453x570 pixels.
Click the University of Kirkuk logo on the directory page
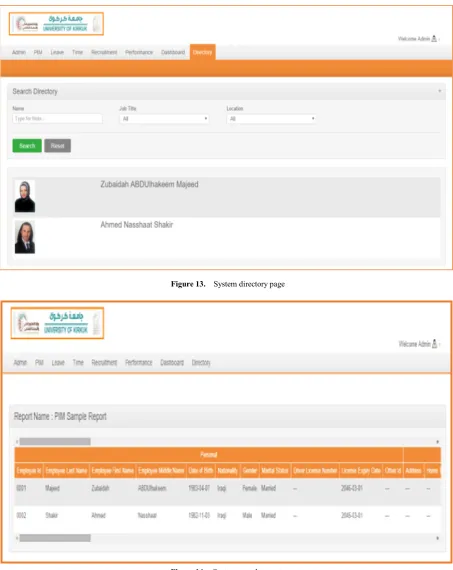coord(56,24)
